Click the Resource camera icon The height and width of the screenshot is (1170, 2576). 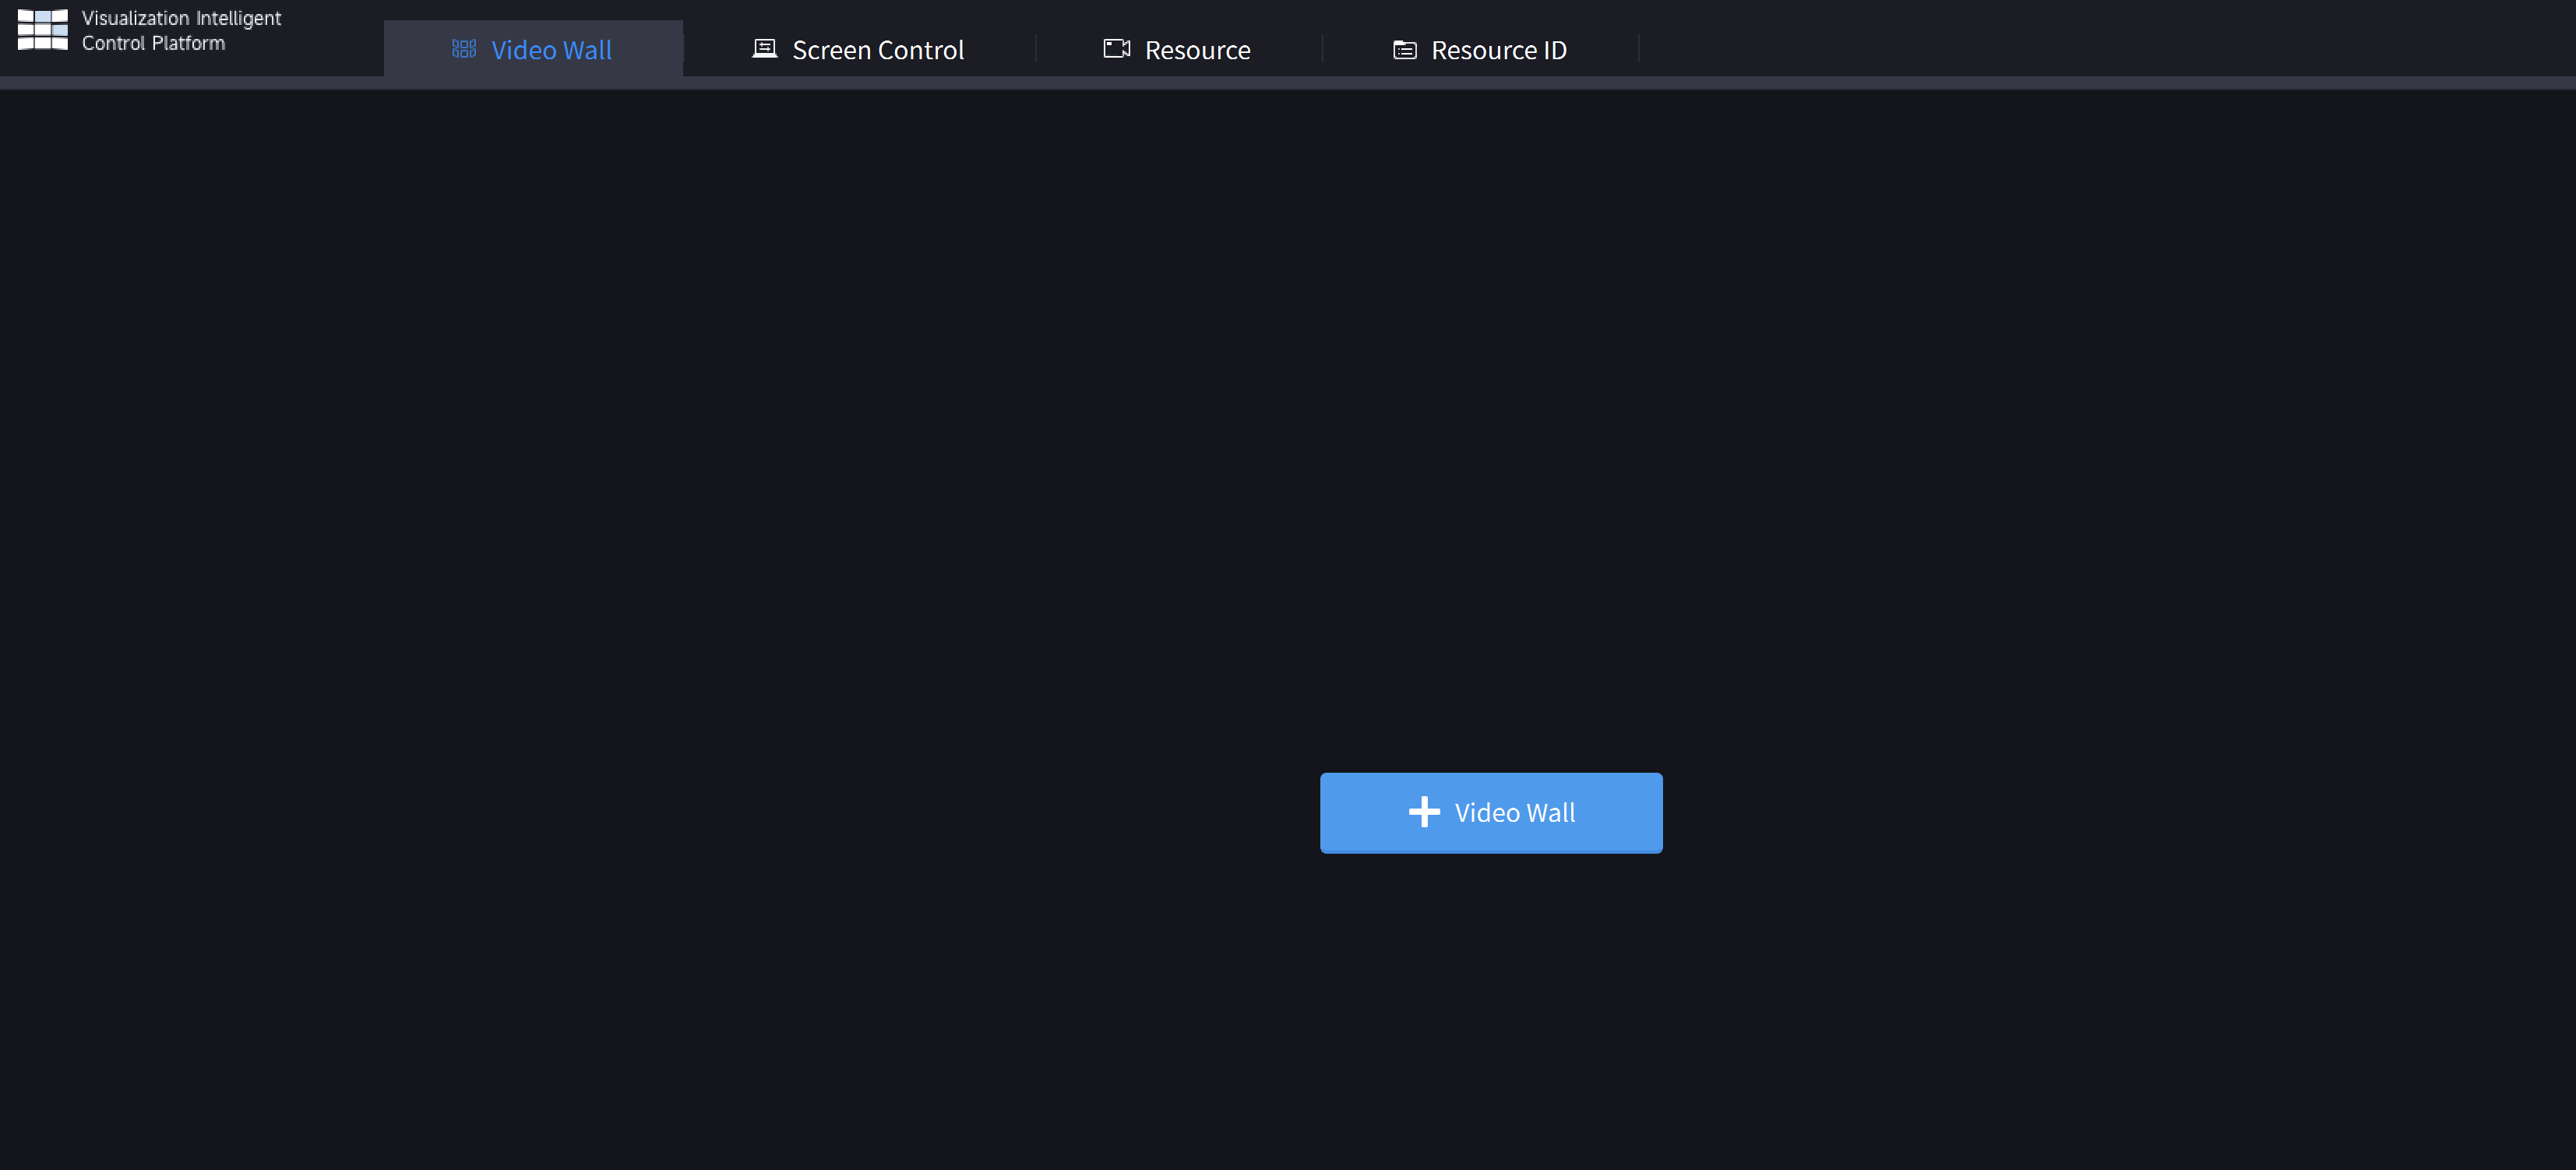[x=1116, y=49]
